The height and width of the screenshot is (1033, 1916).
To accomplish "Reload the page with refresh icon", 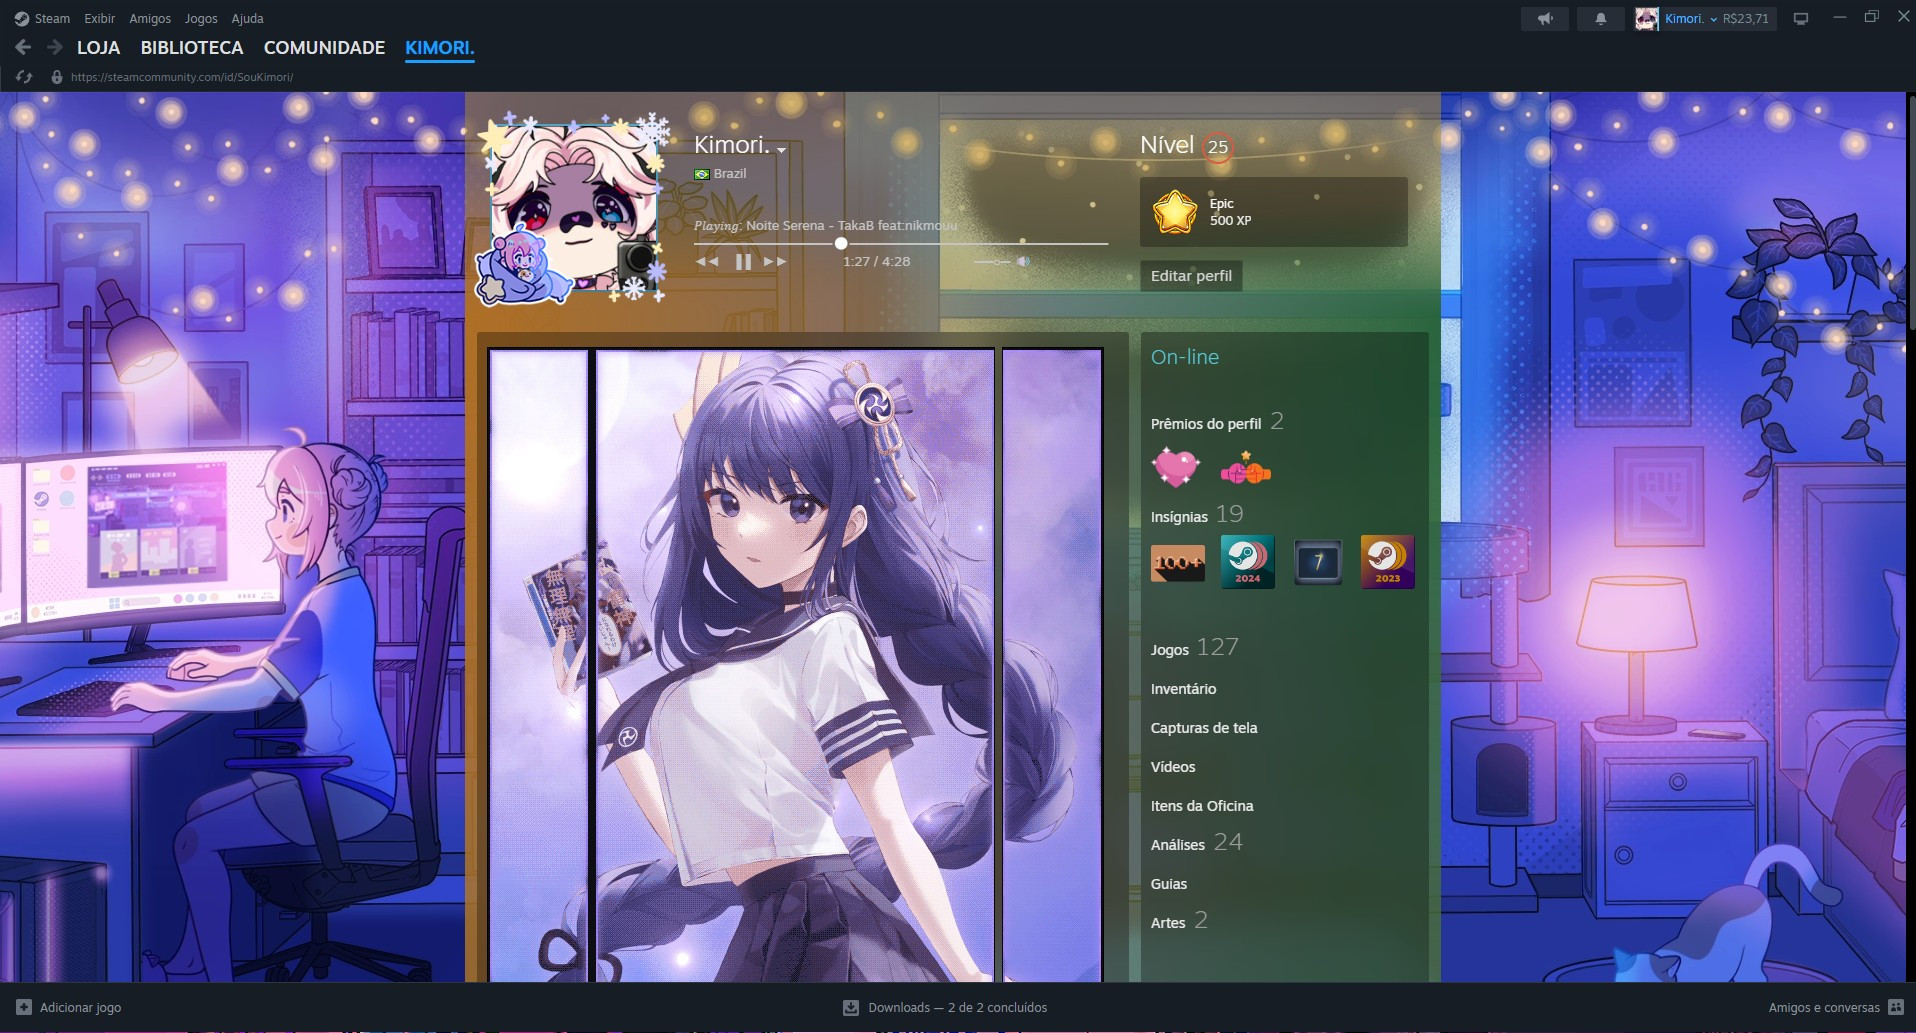I will tap(24, 76).
